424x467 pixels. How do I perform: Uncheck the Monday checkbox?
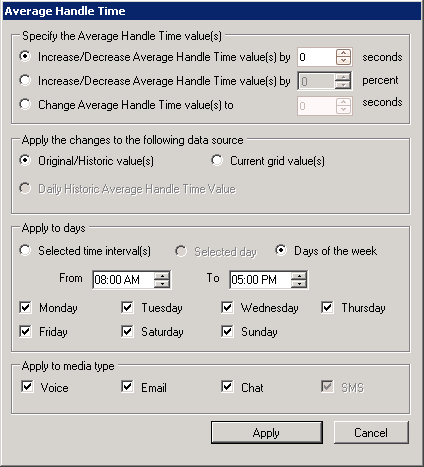pos(25,307)
